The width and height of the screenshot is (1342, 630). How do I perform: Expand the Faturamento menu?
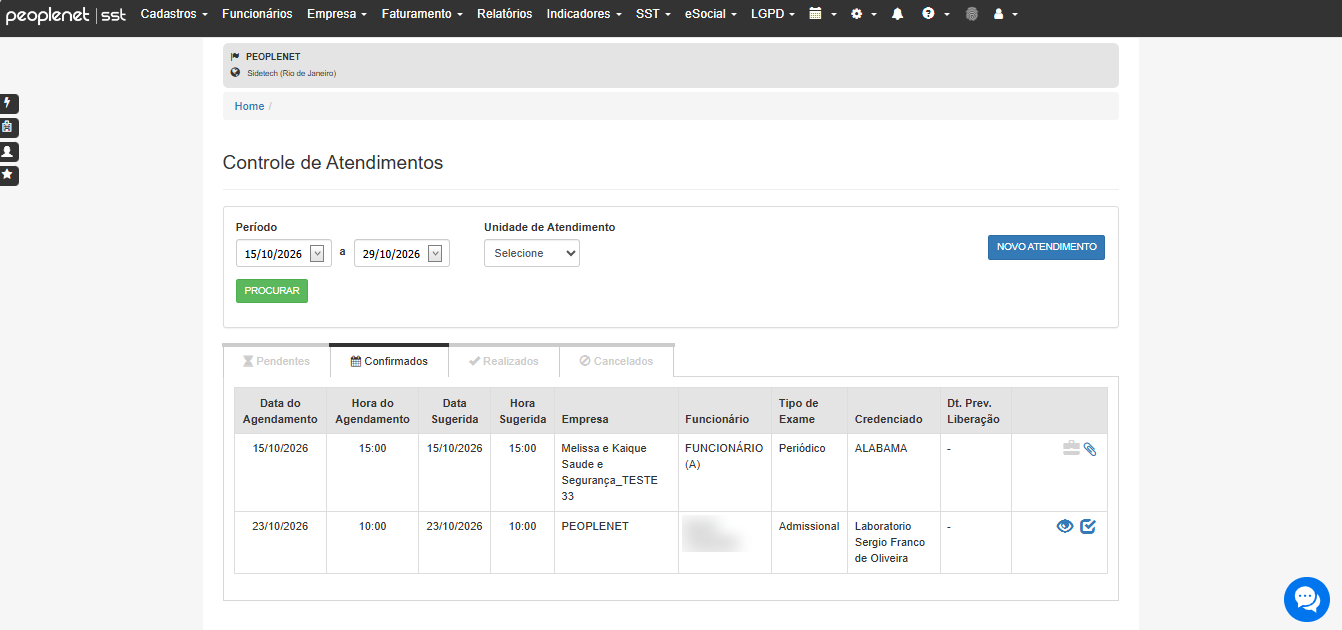tap(422, 14)
